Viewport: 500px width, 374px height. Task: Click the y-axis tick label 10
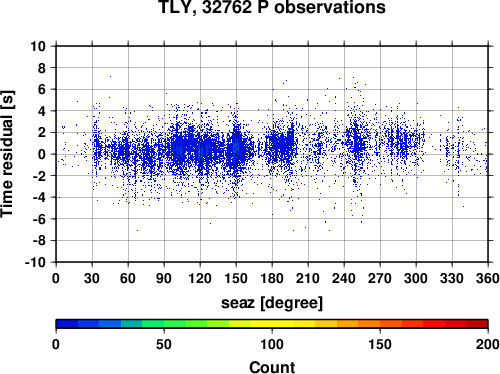pos(38,46)
